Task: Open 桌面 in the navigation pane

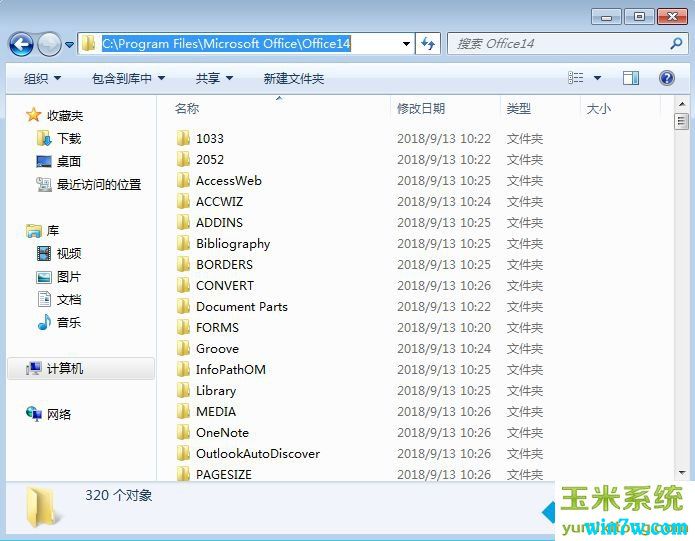Action: click(69, 161)
